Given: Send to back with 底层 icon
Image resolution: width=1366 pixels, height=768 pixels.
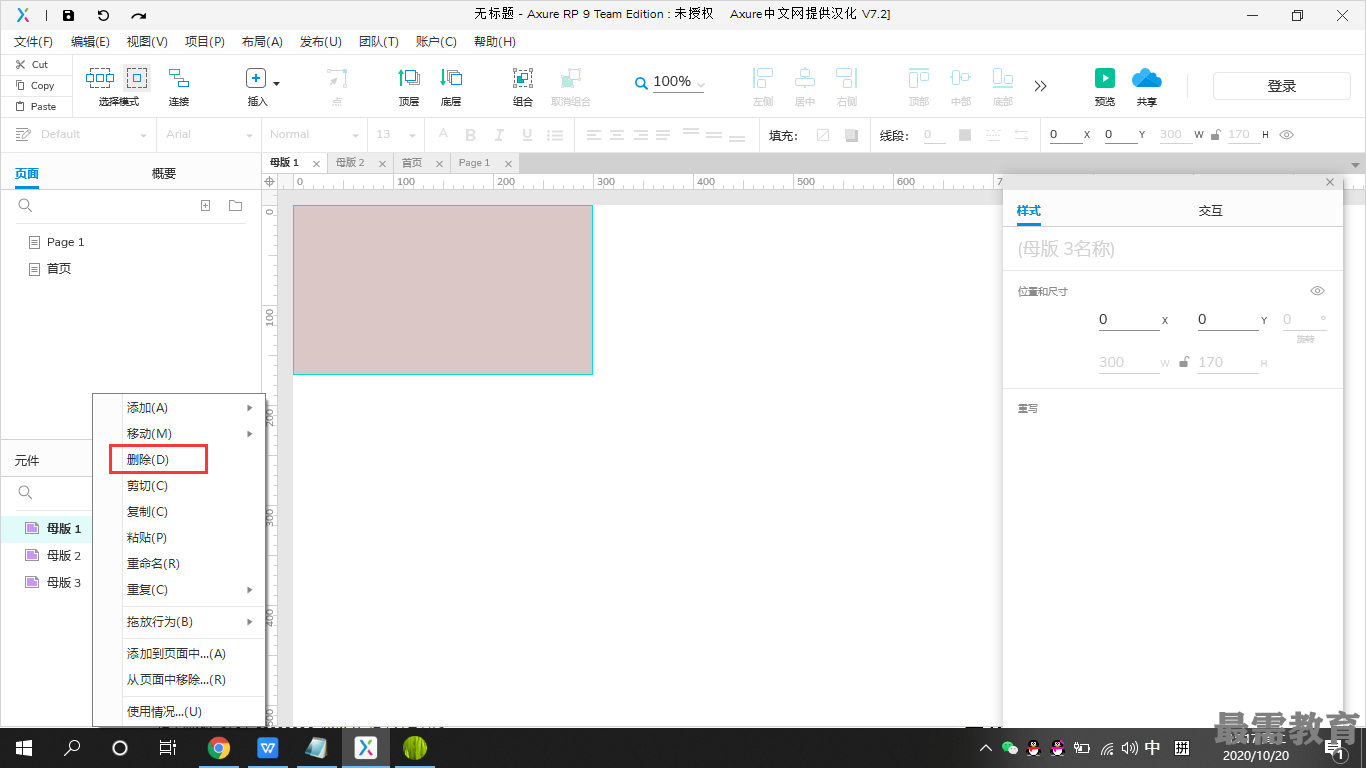Looking at the screenshot, I should [x=451, y=78].
